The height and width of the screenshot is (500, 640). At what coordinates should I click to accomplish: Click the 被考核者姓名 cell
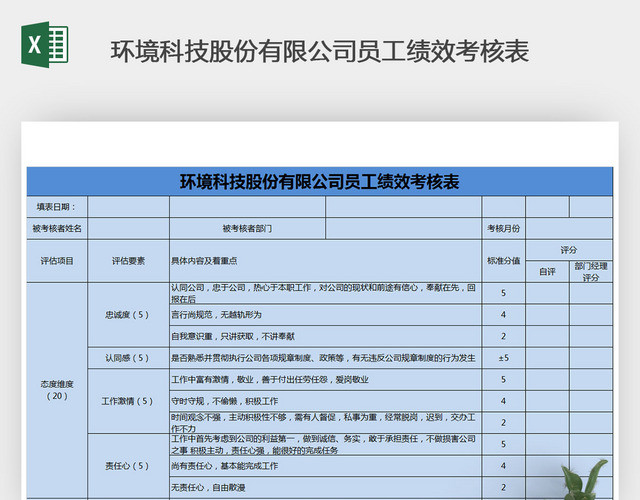[57, 229]
